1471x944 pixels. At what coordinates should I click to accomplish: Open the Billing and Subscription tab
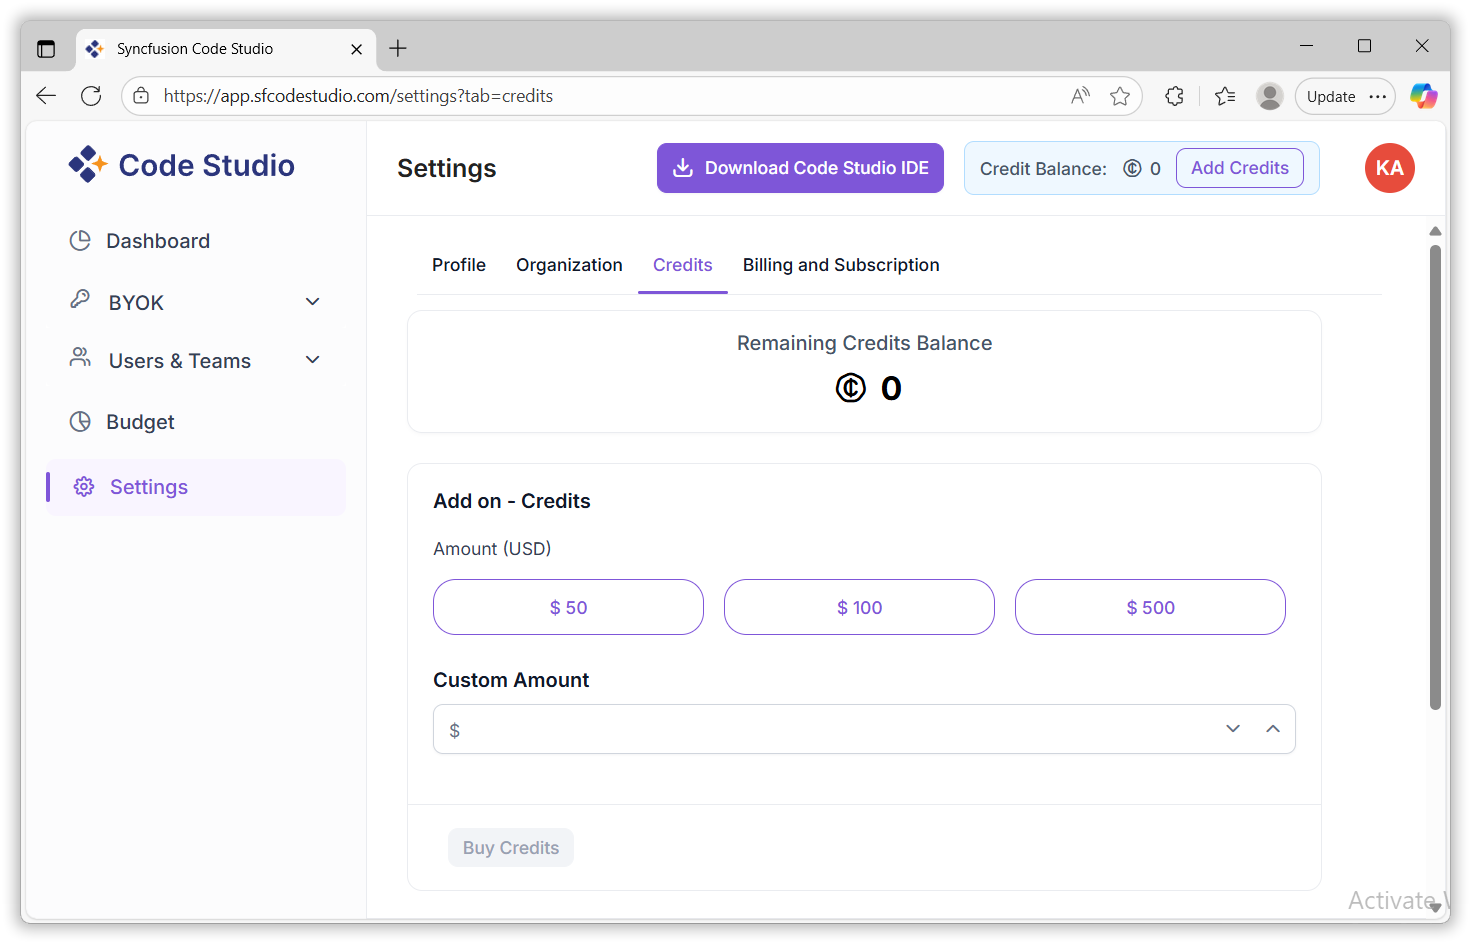(841, 265)
